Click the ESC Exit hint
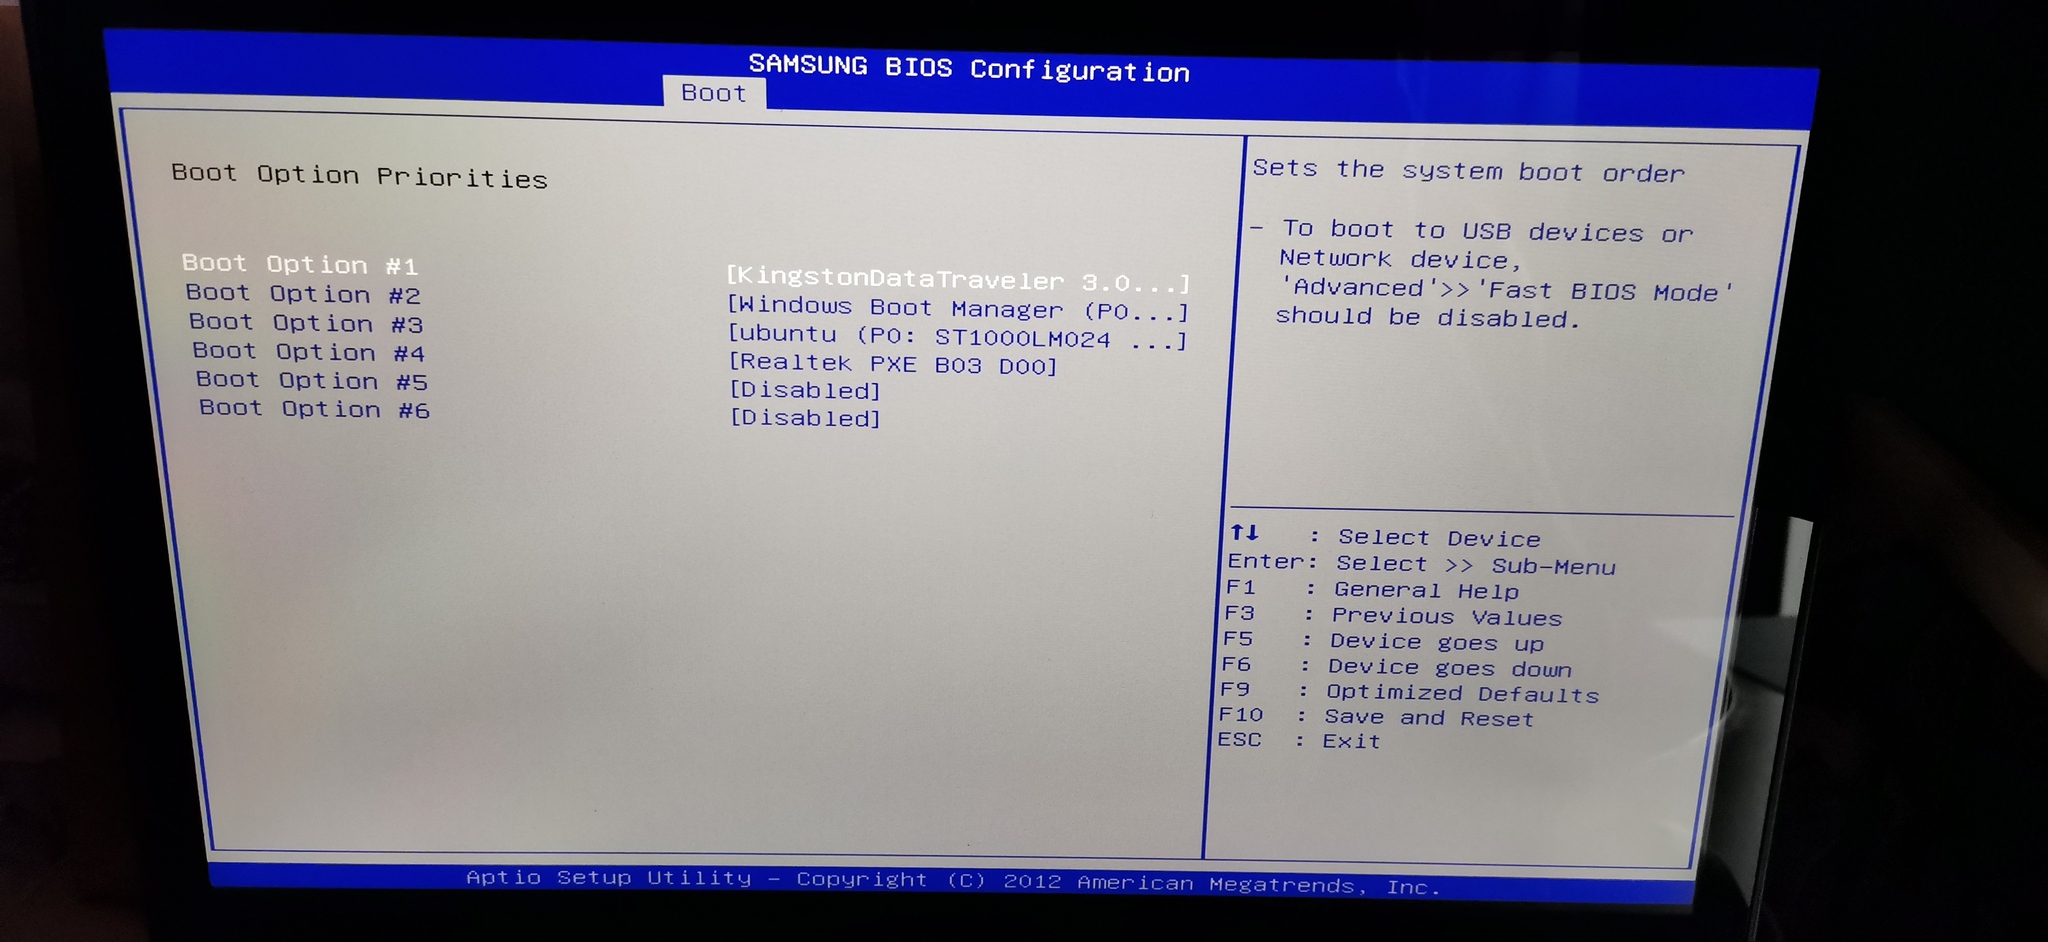 (x=1299, y=741)
